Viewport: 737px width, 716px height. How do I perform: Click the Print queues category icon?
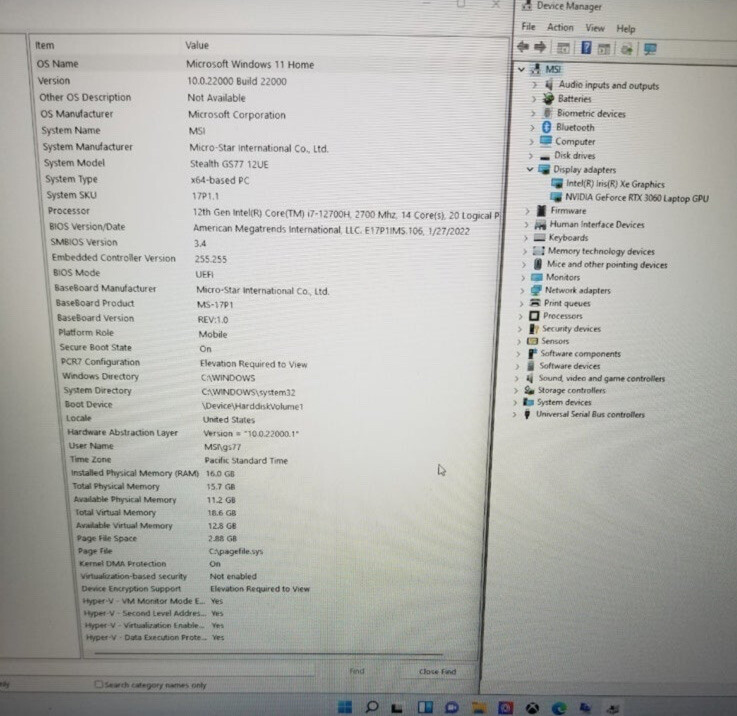click(x=535, y=303)
